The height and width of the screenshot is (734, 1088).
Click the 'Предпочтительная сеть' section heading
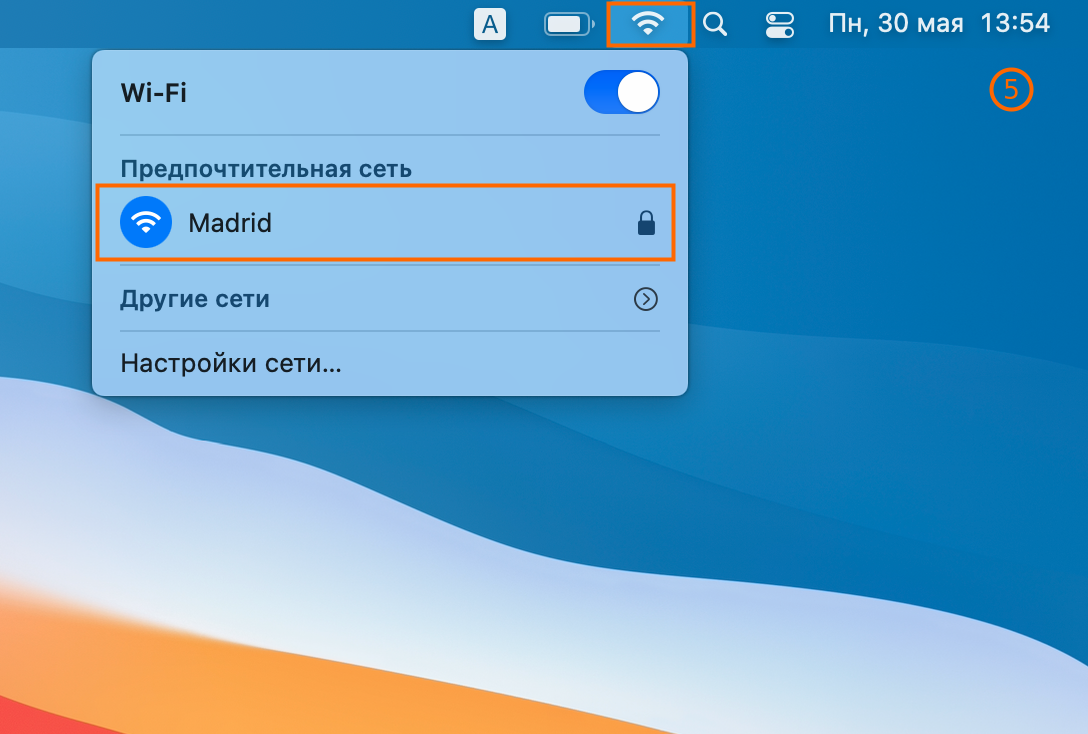[266, 168]
